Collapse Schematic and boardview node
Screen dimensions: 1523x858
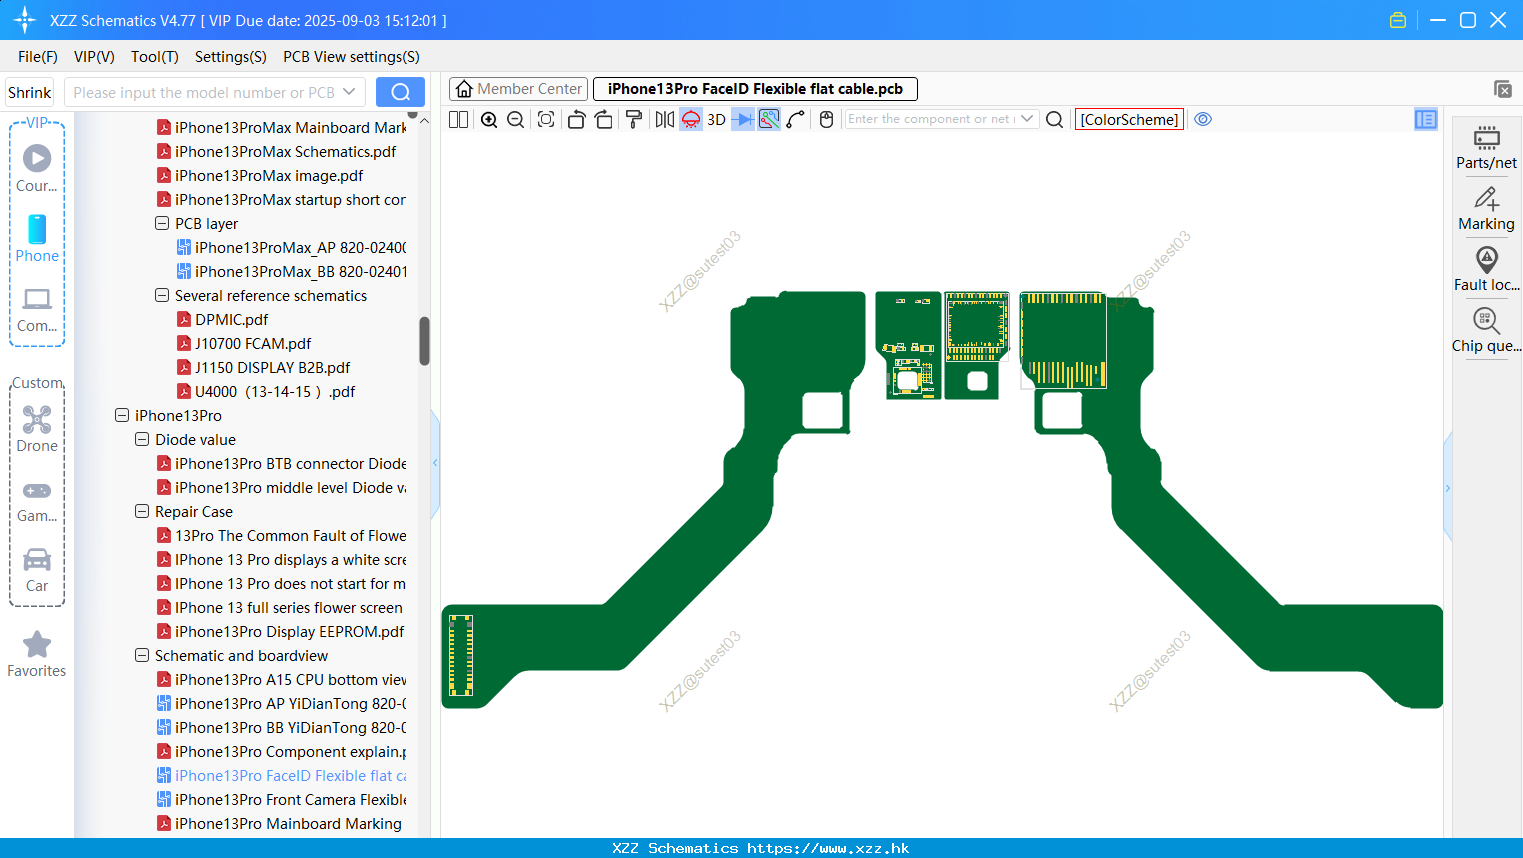click(142, 655)
